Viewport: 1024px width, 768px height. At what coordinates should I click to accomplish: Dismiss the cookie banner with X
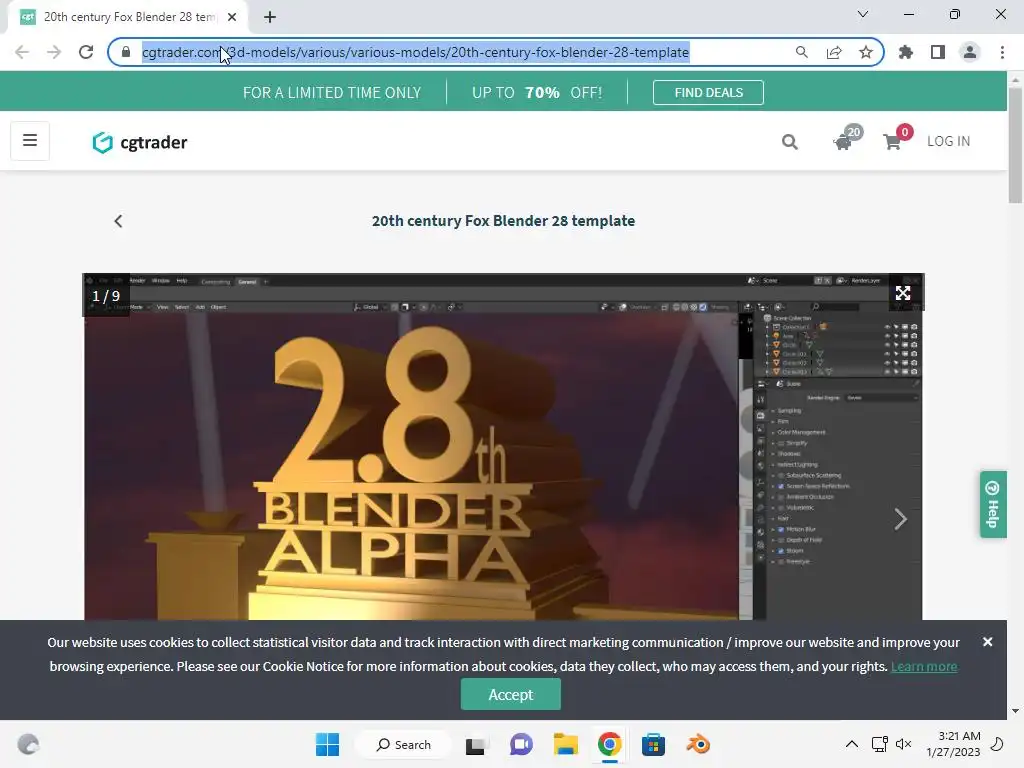tap(987, 642)
